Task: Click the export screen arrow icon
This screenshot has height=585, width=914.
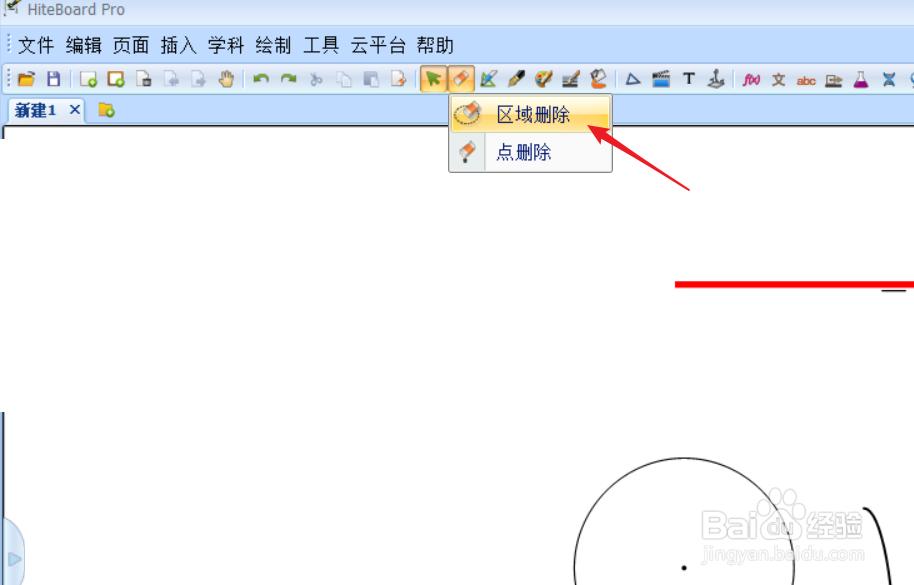Action: (x=834, y=80)
